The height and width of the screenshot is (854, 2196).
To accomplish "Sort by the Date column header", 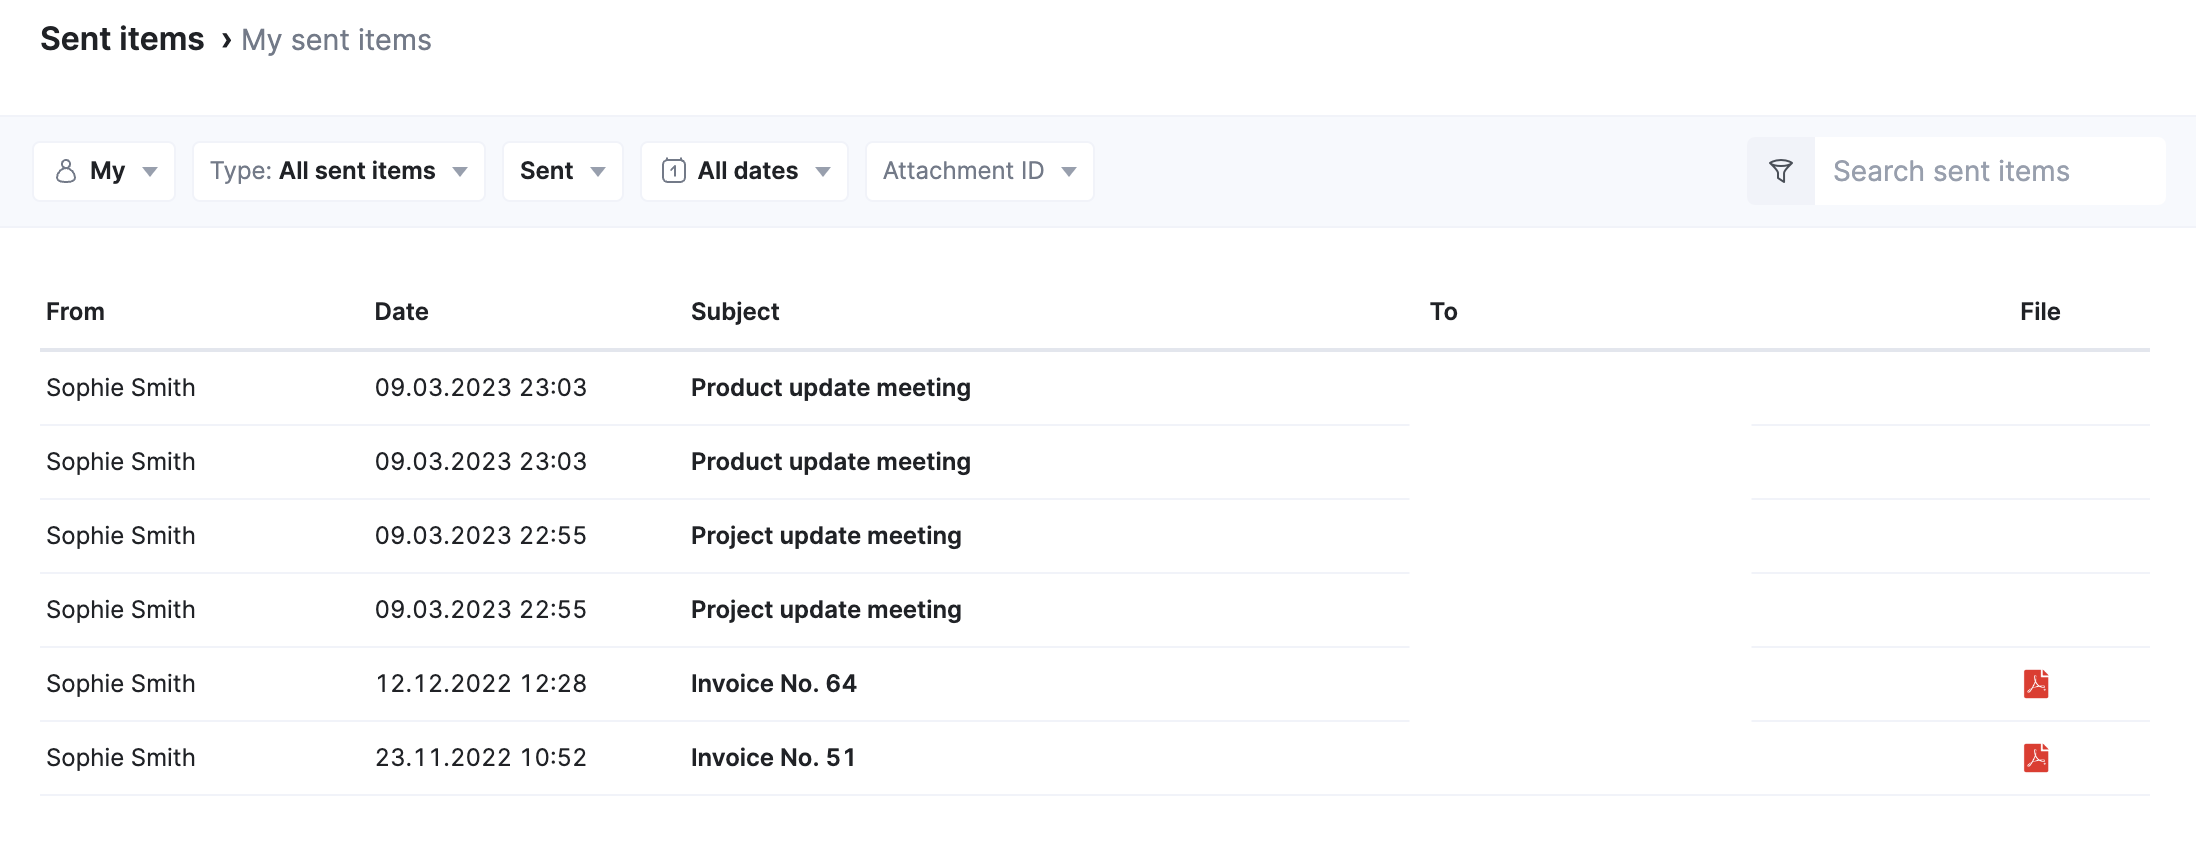I will pyautogui.click(x=401, y=312).
